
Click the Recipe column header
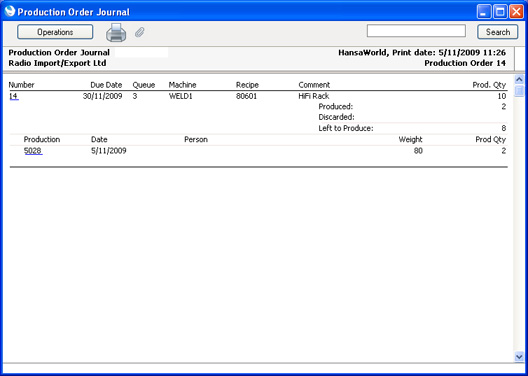pyautogui.click(x=247, y=85)
